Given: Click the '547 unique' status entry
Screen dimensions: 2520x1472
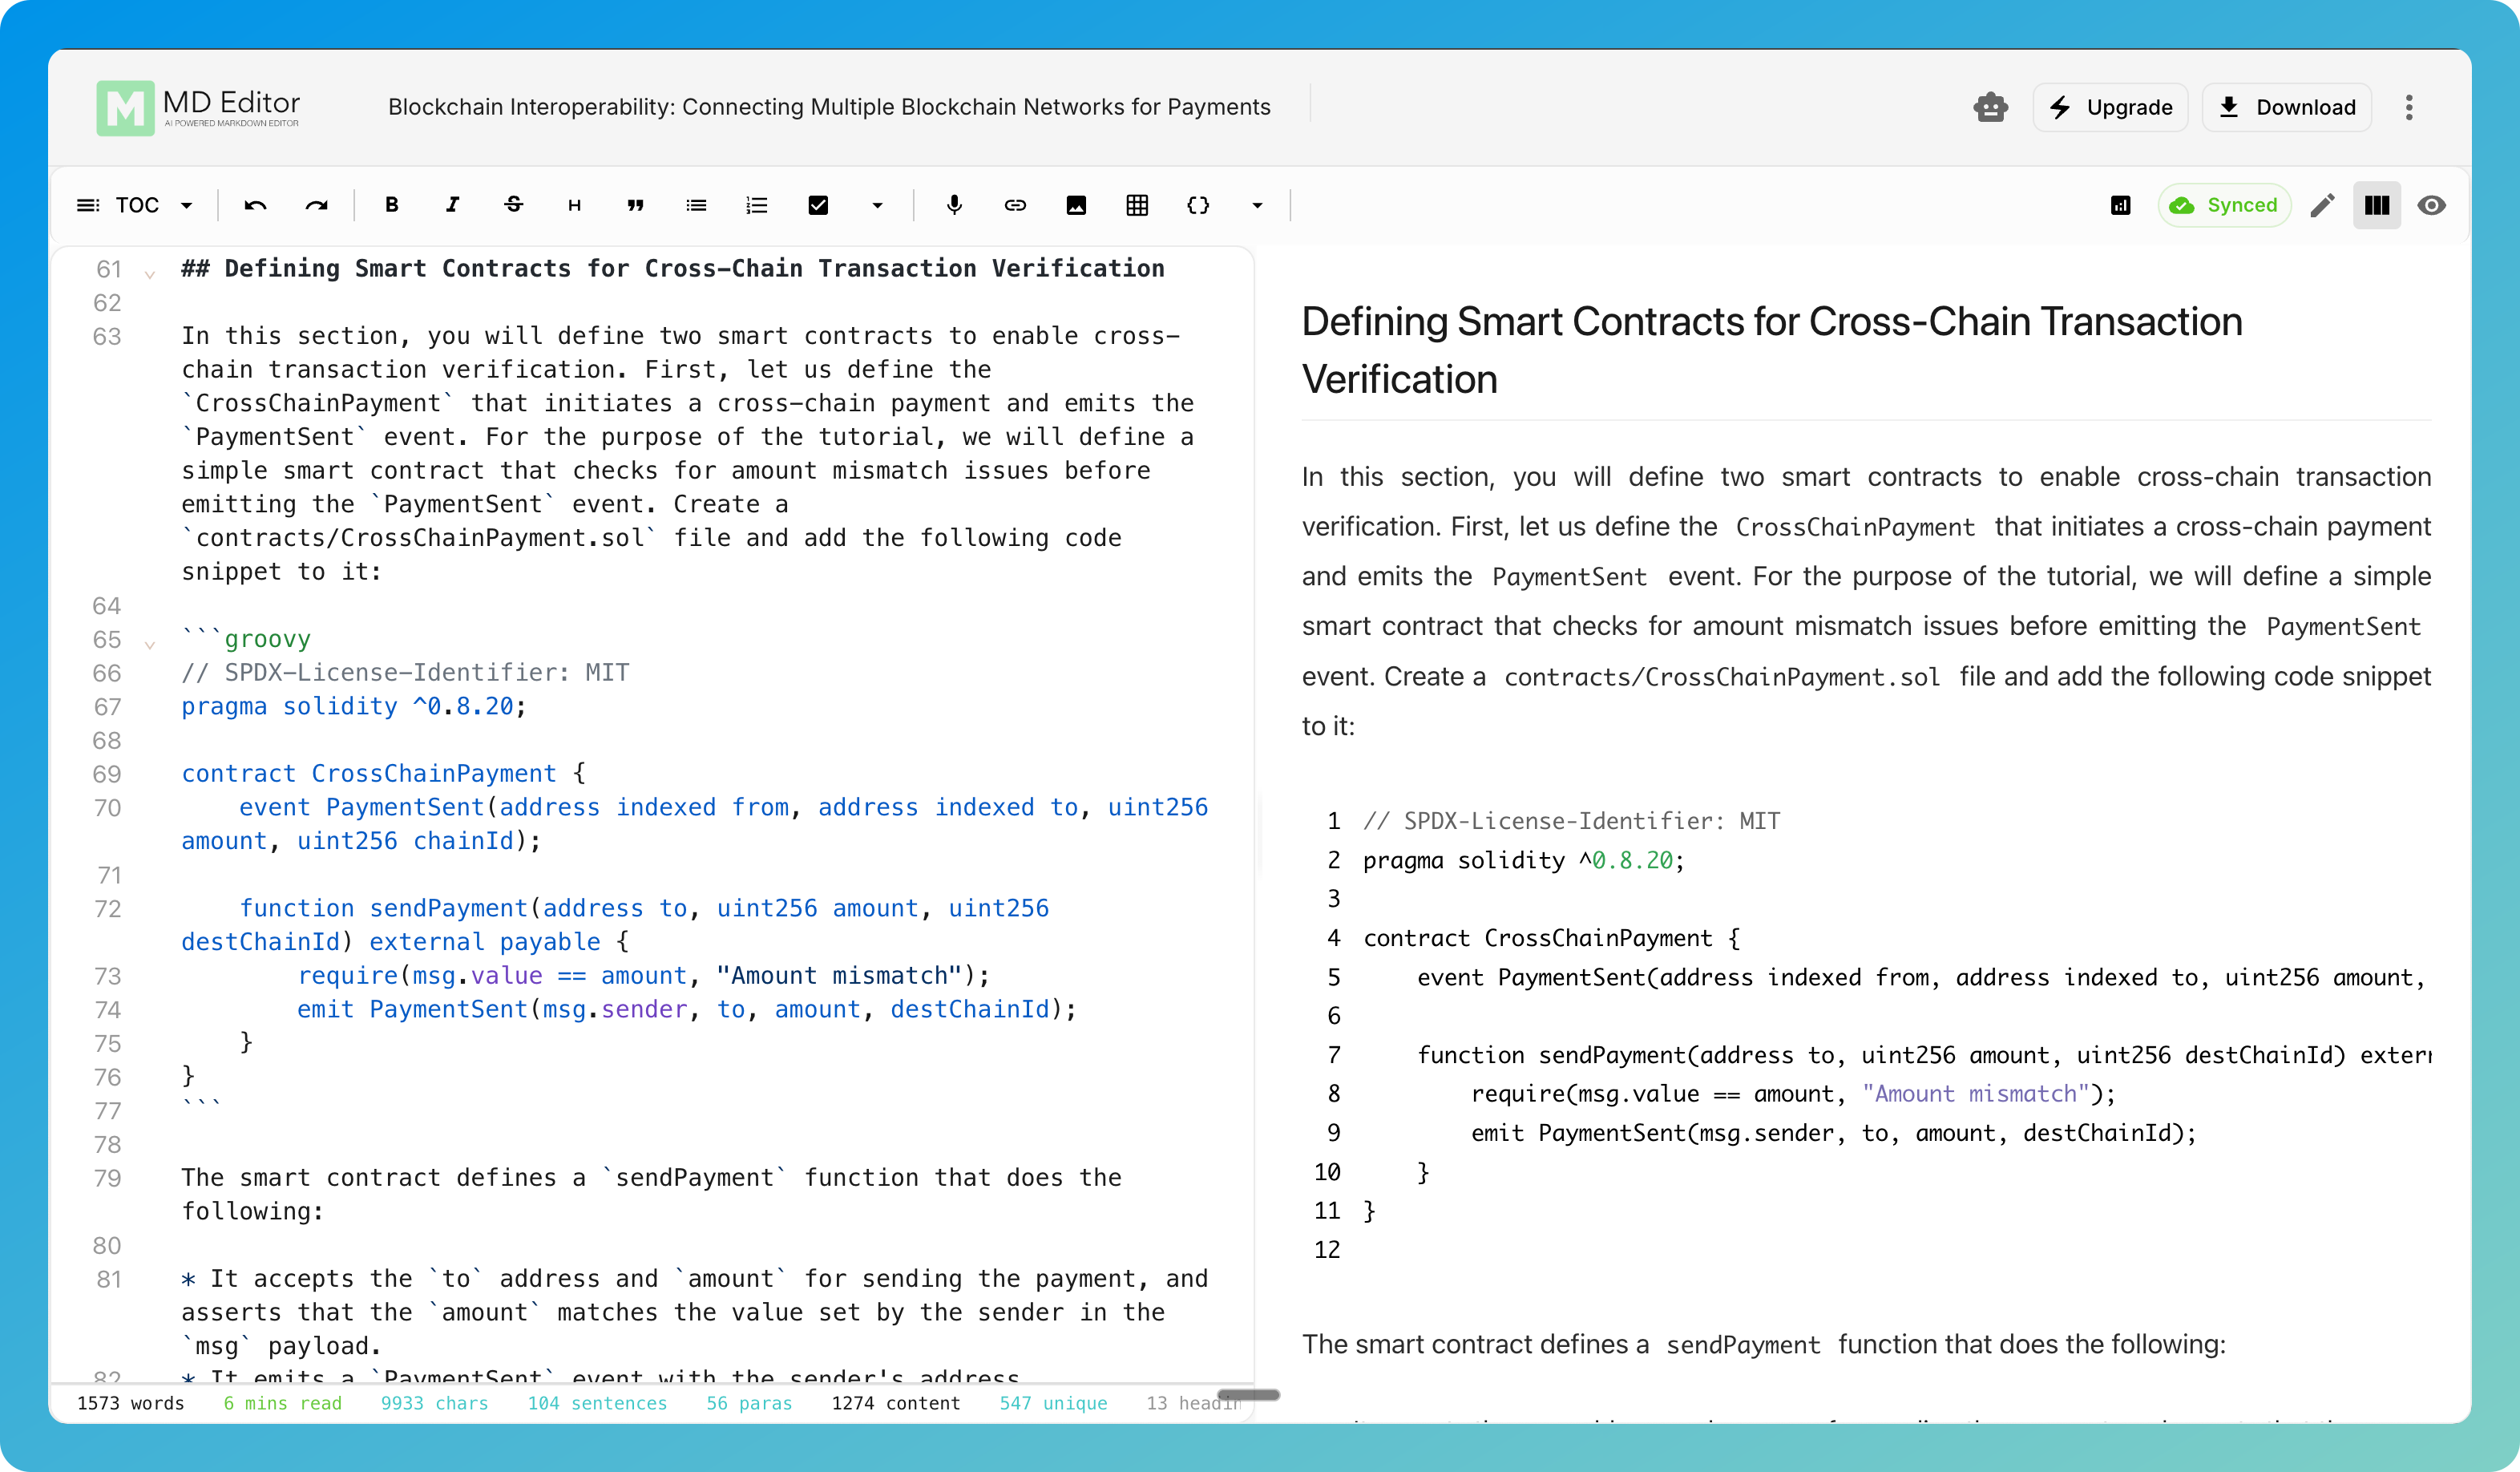Looking at the screenshot, I should 1054,1403.
